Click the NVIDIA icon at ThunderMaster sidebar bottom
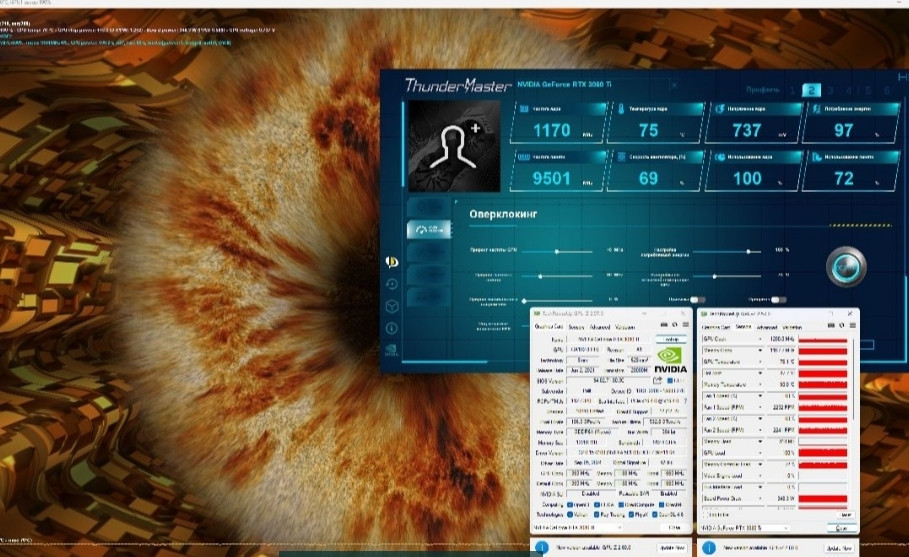The image size is (909, 557). coord(392,350)
